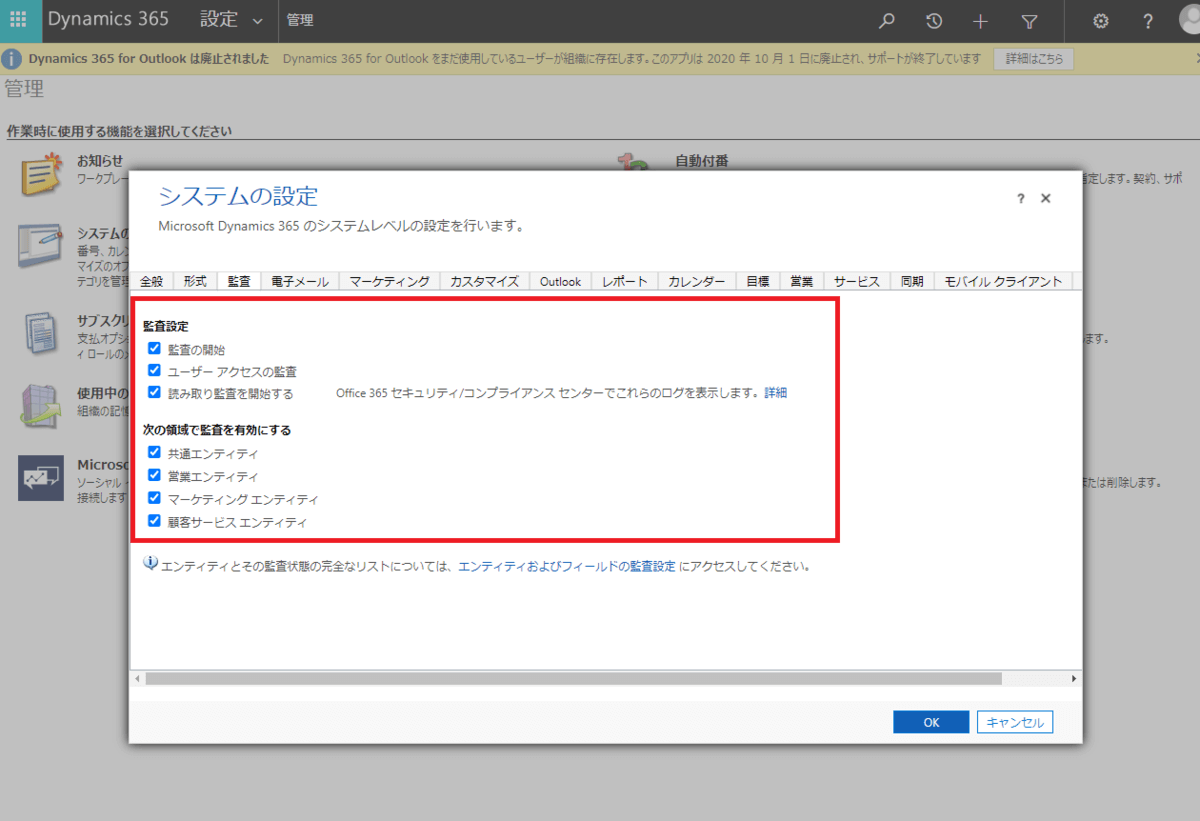
Task: Open the 詳細 link after Office 365 text
Action: (776, 393)
